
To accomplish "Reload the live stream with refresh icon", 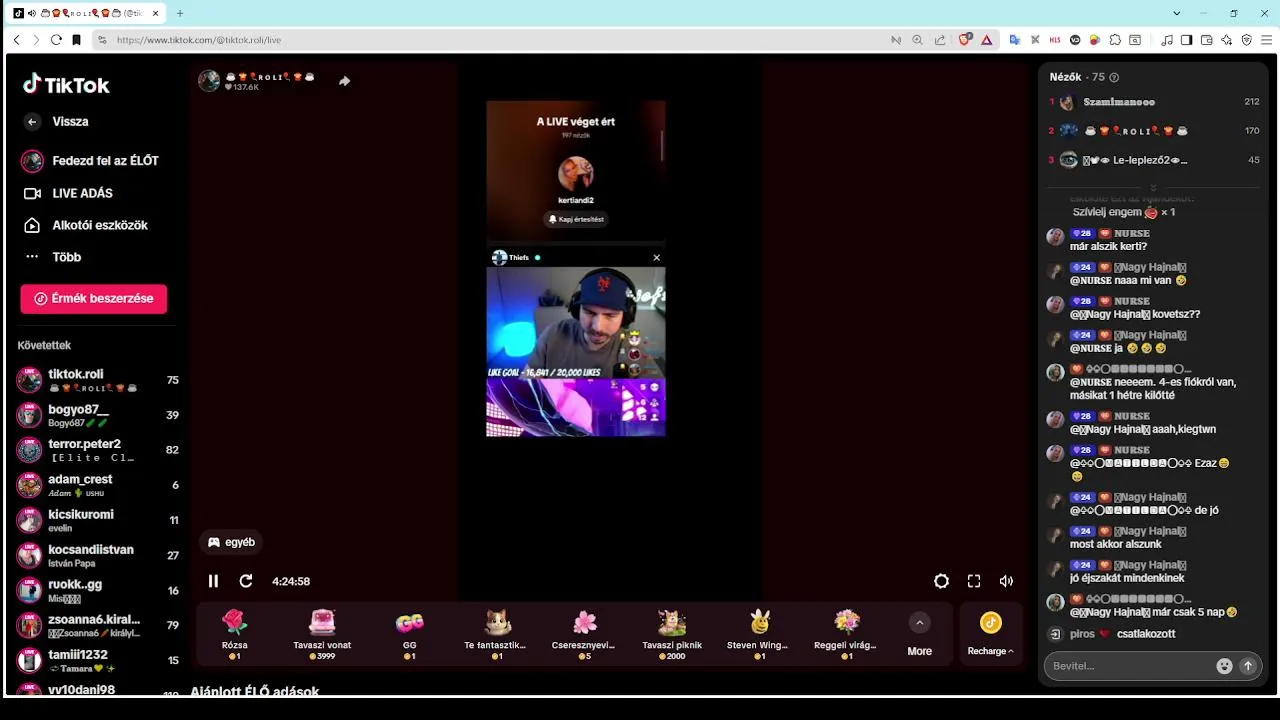I will tap(246, 581).
